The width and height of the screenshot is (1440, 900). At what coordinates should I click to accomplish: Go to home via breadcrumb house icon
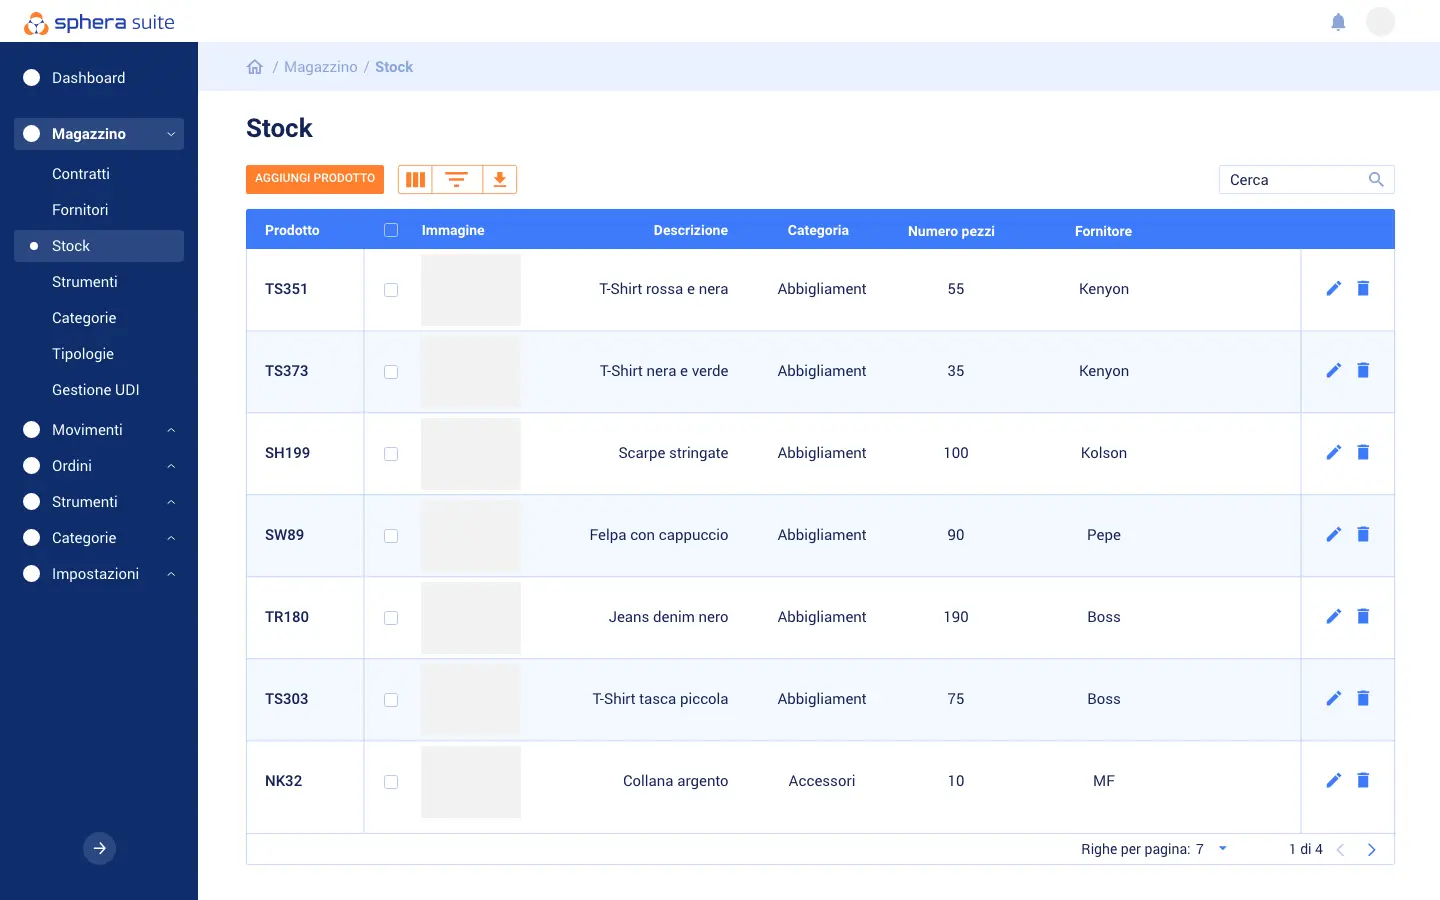tap(255, 67)
